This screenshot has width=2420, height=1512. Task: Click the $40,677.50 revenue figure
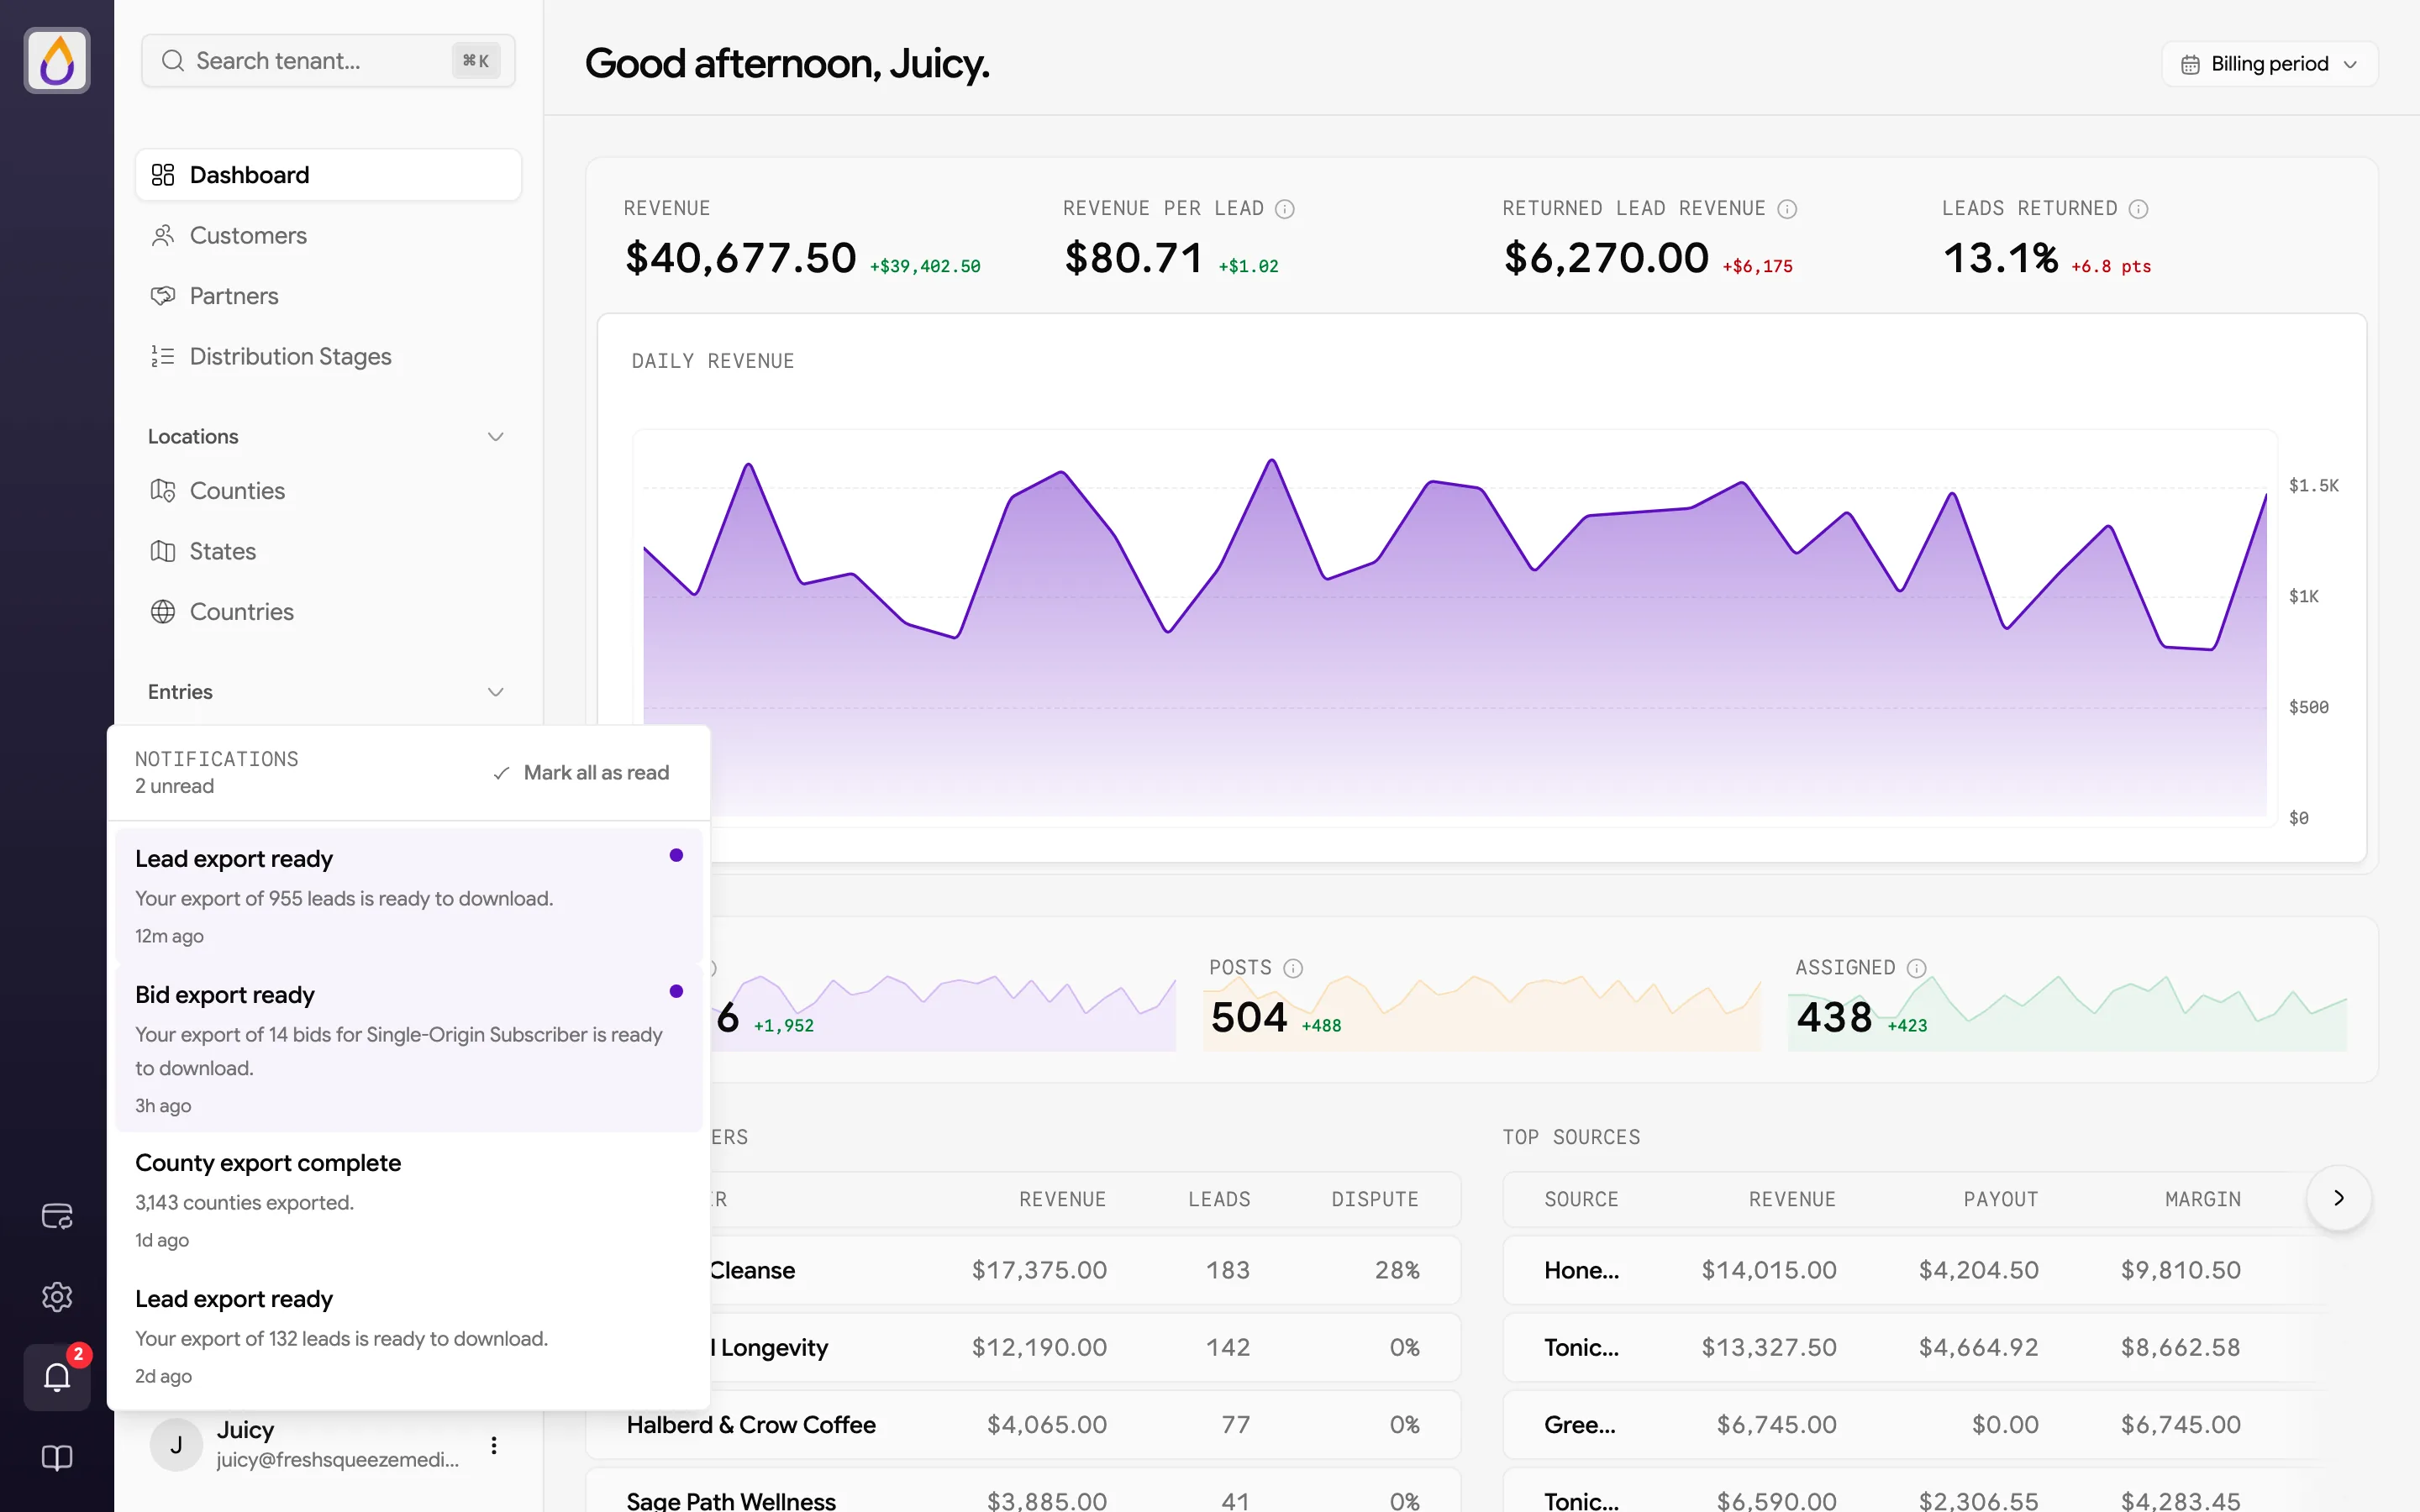741,257
